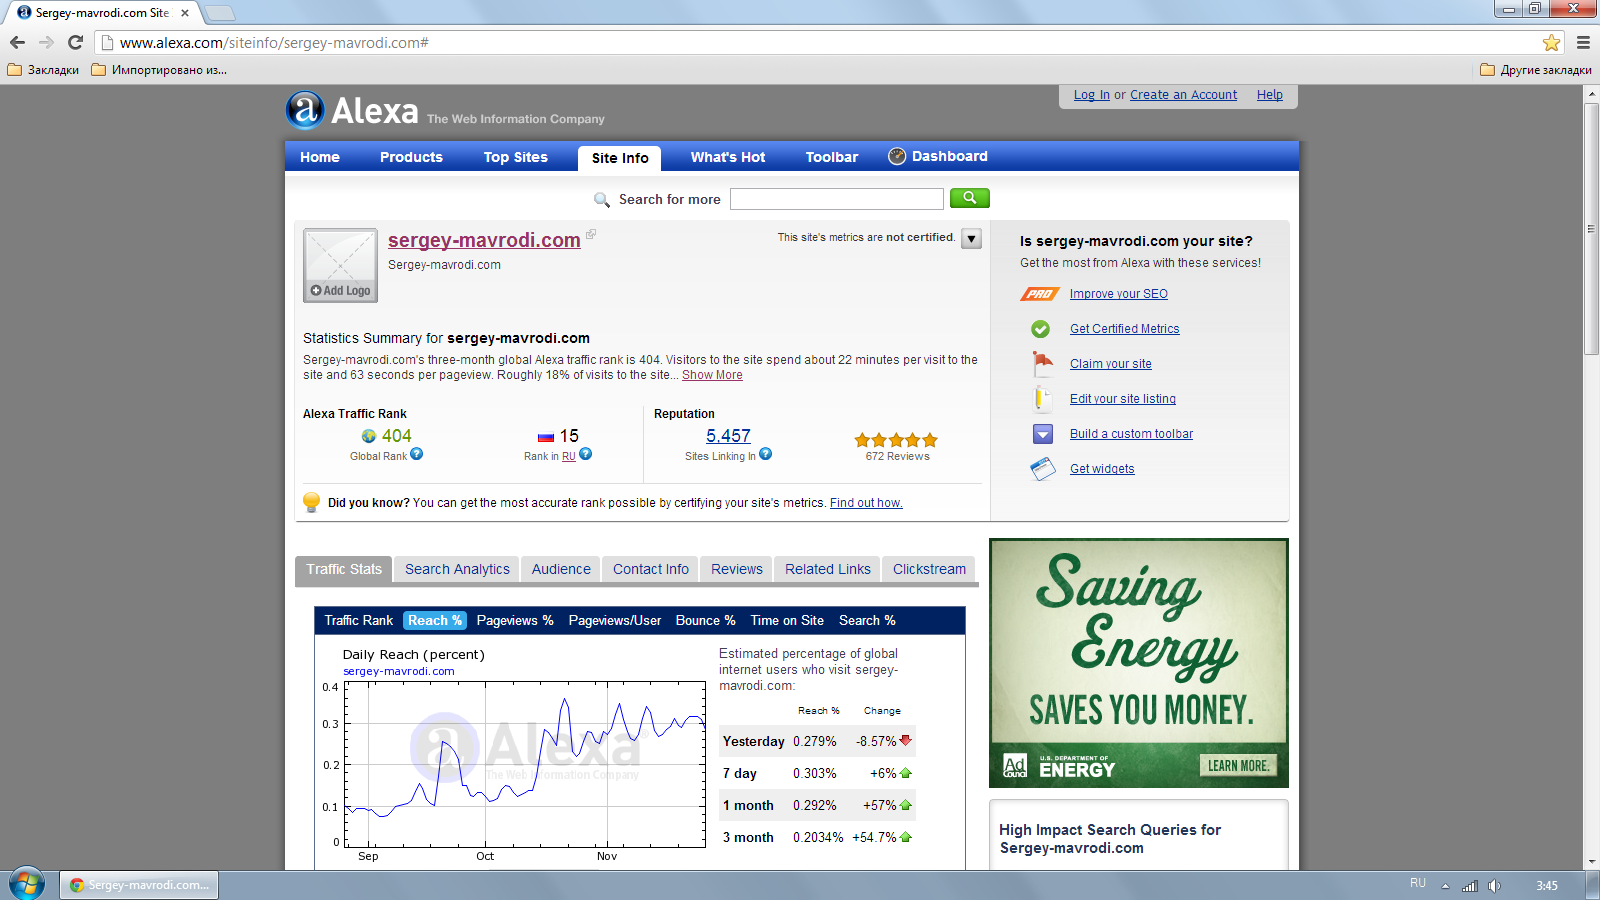Image resolution: width=1600 pixels, height=900 pixels.
Task: Click the Global Rank help question icon
Action: (417, 454)
